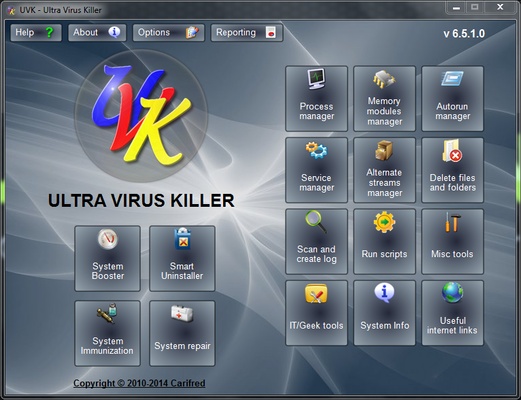Show System Info

(x=384, y=313)
